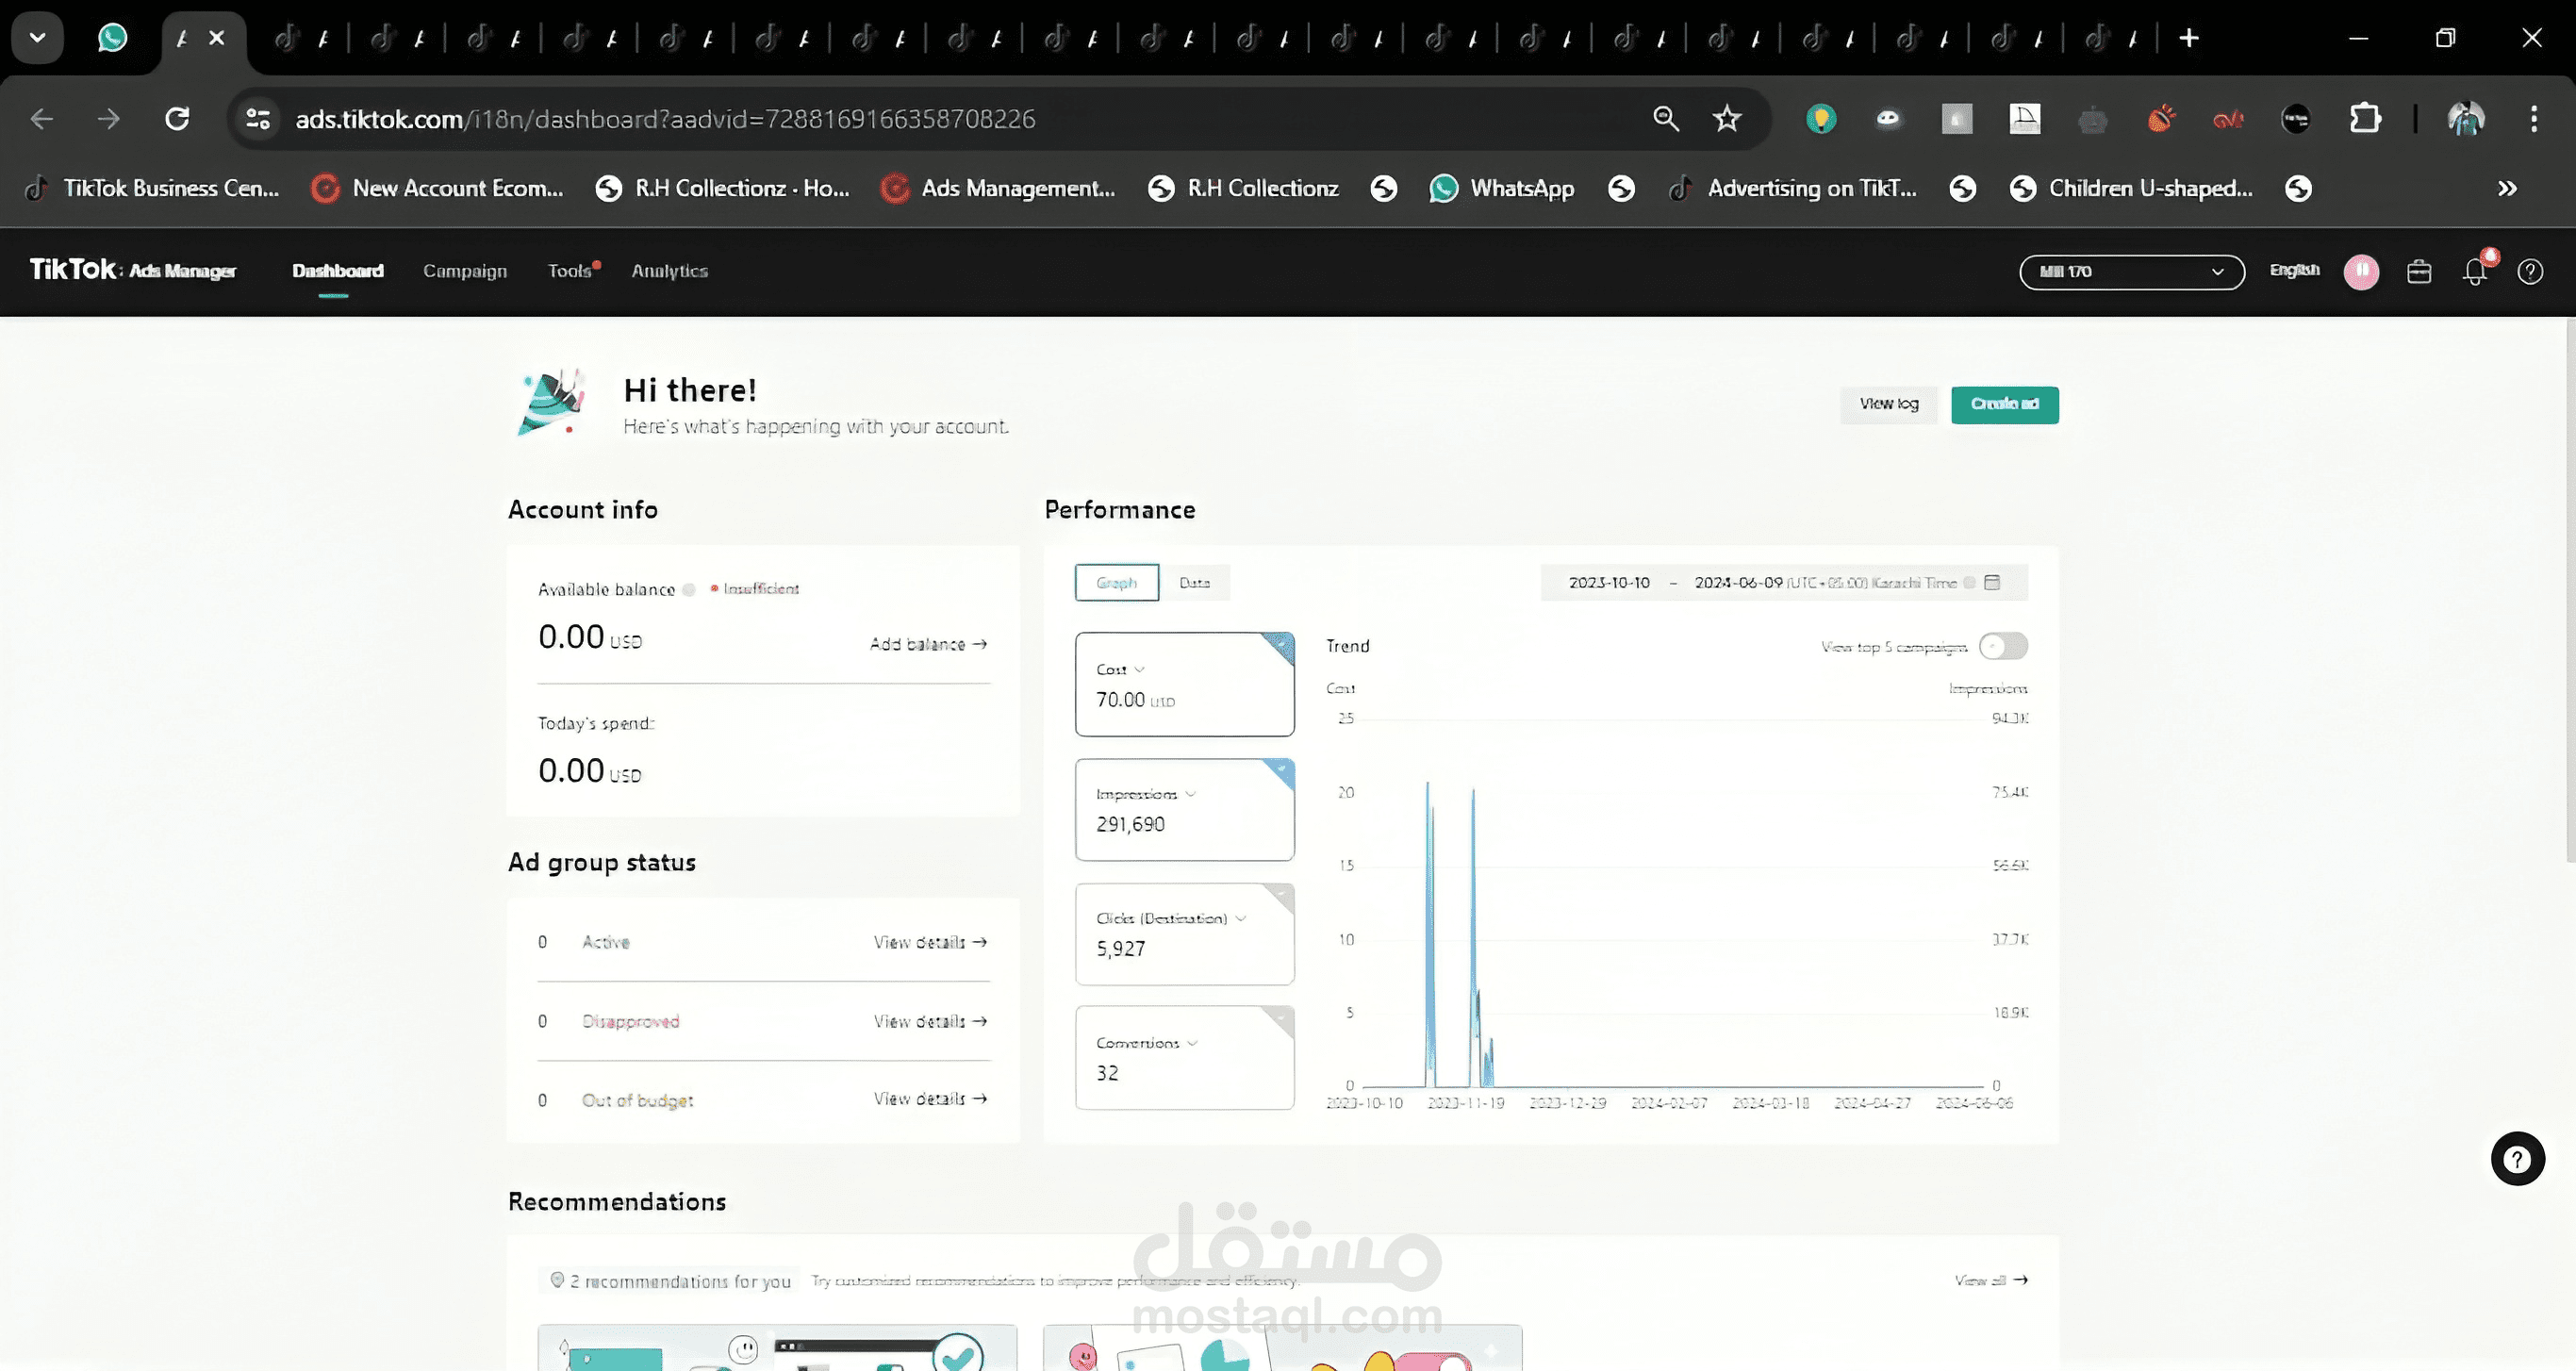
Task: Open the Advertising on TikT... bookmark
Action: pyautogui.click(x=1793, y=188)
